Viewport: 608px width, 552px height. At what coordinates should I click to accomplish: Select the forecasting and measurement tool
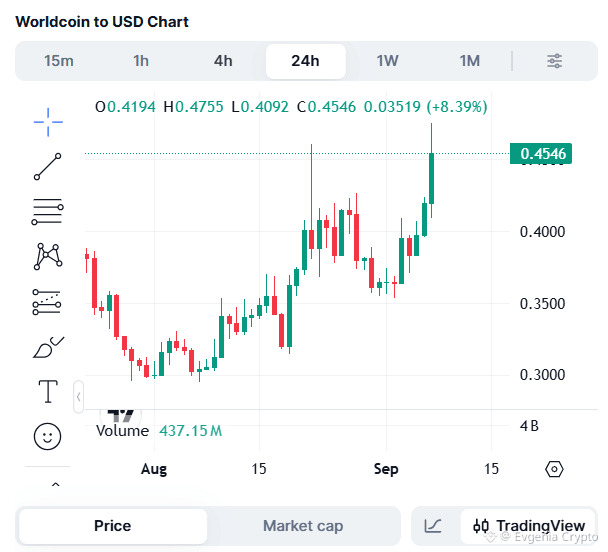coord(47,302)
